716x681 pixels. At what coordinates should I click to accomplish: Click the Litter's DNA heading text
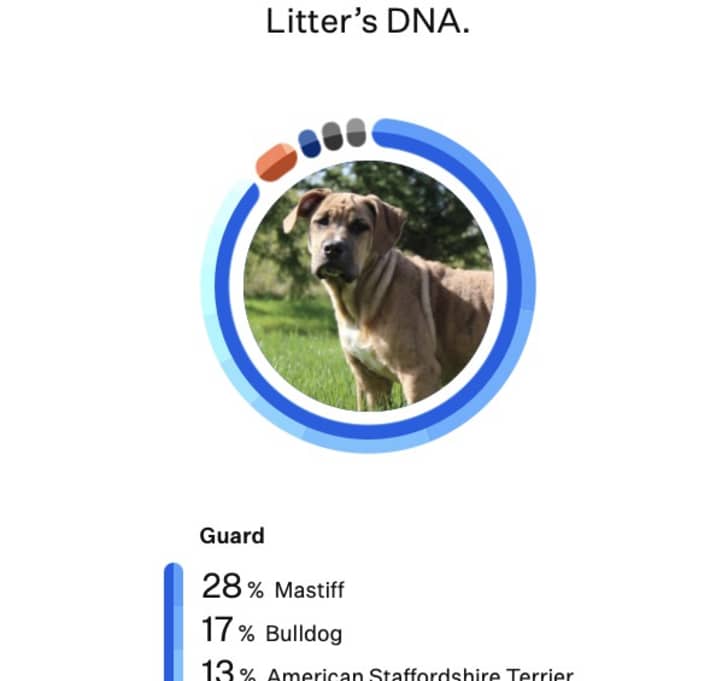point(368,21)
